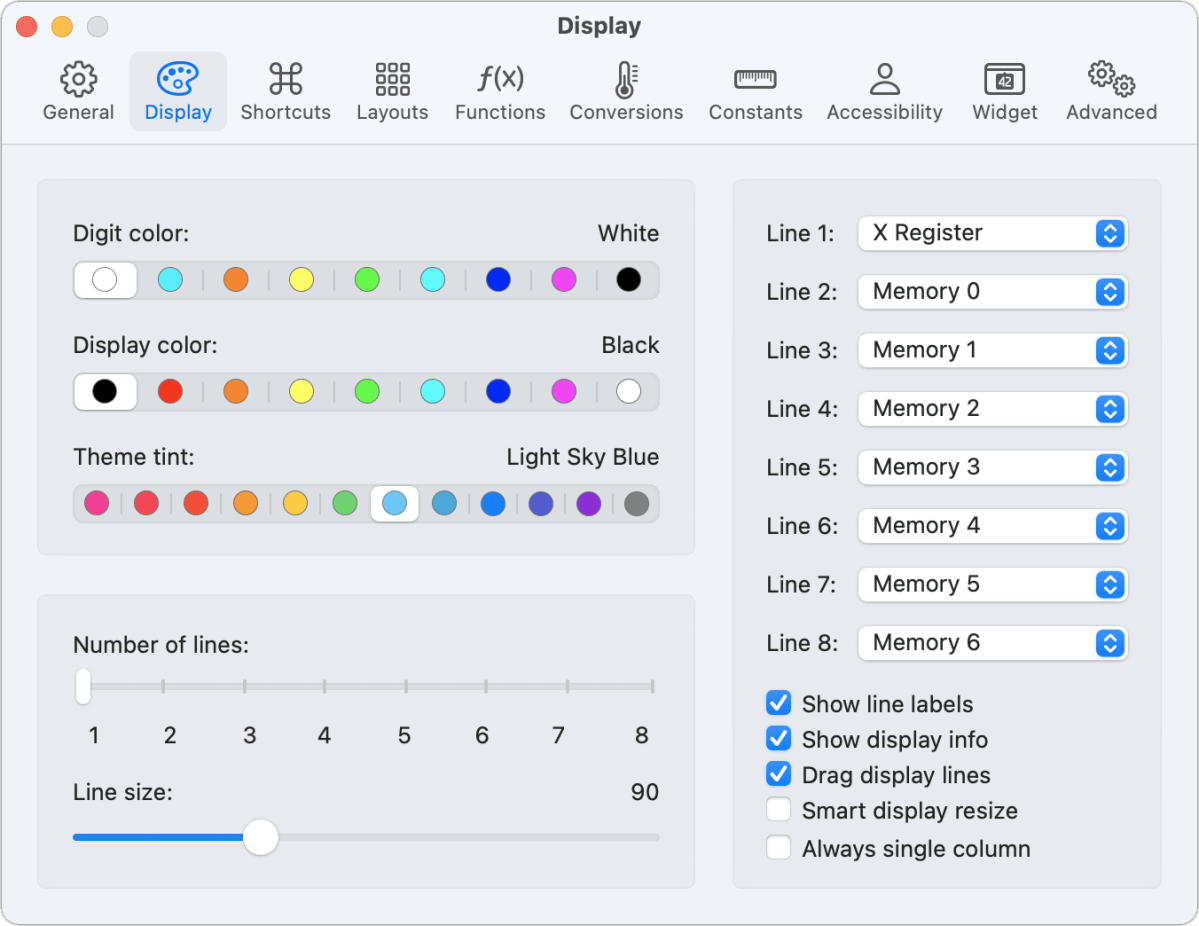Set display color to yellow swatch
This screenshot has width=1199, height=926.
tap(301, 392)
